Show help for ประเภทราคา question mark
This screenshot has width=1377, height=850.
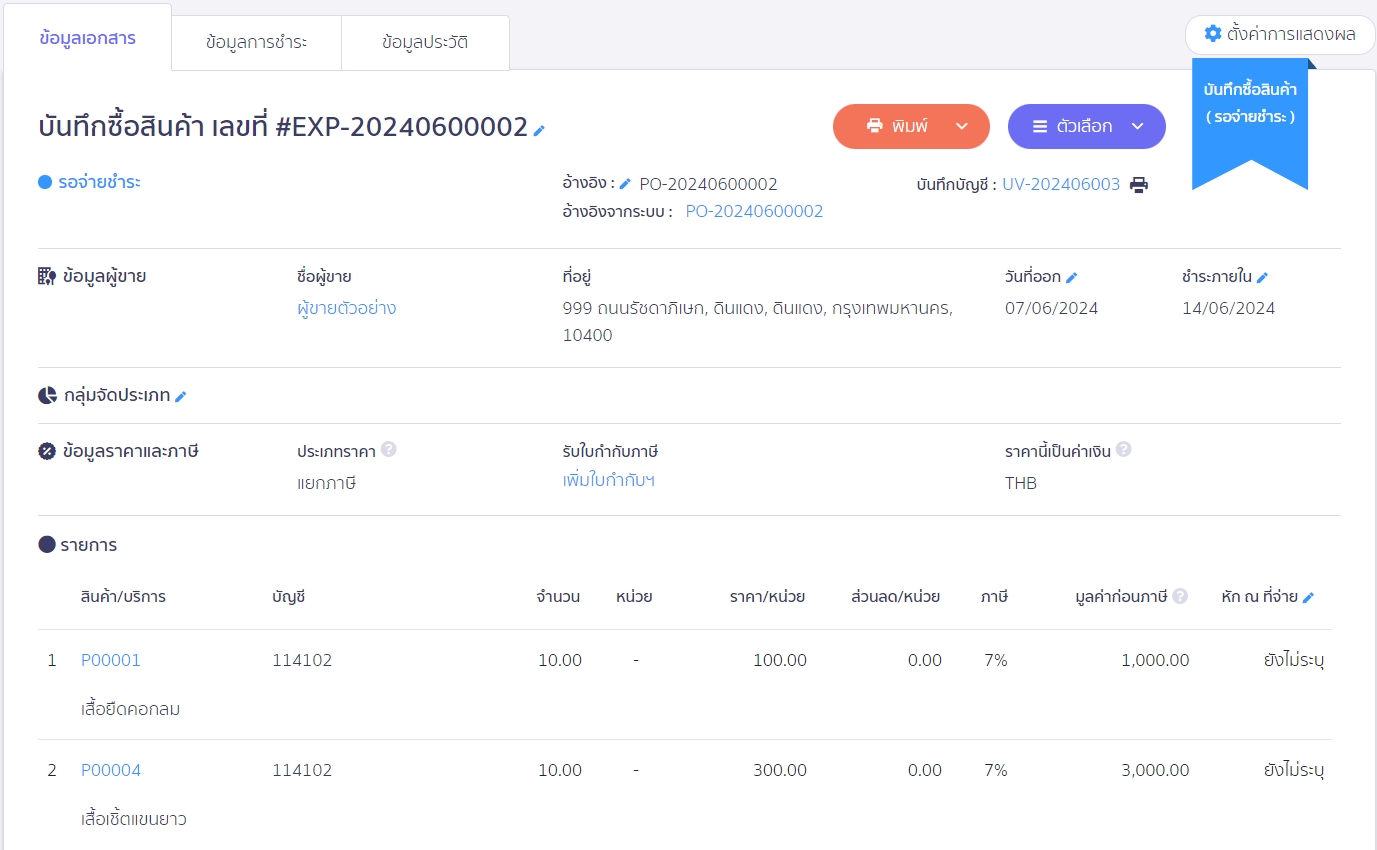coord(389,450)
